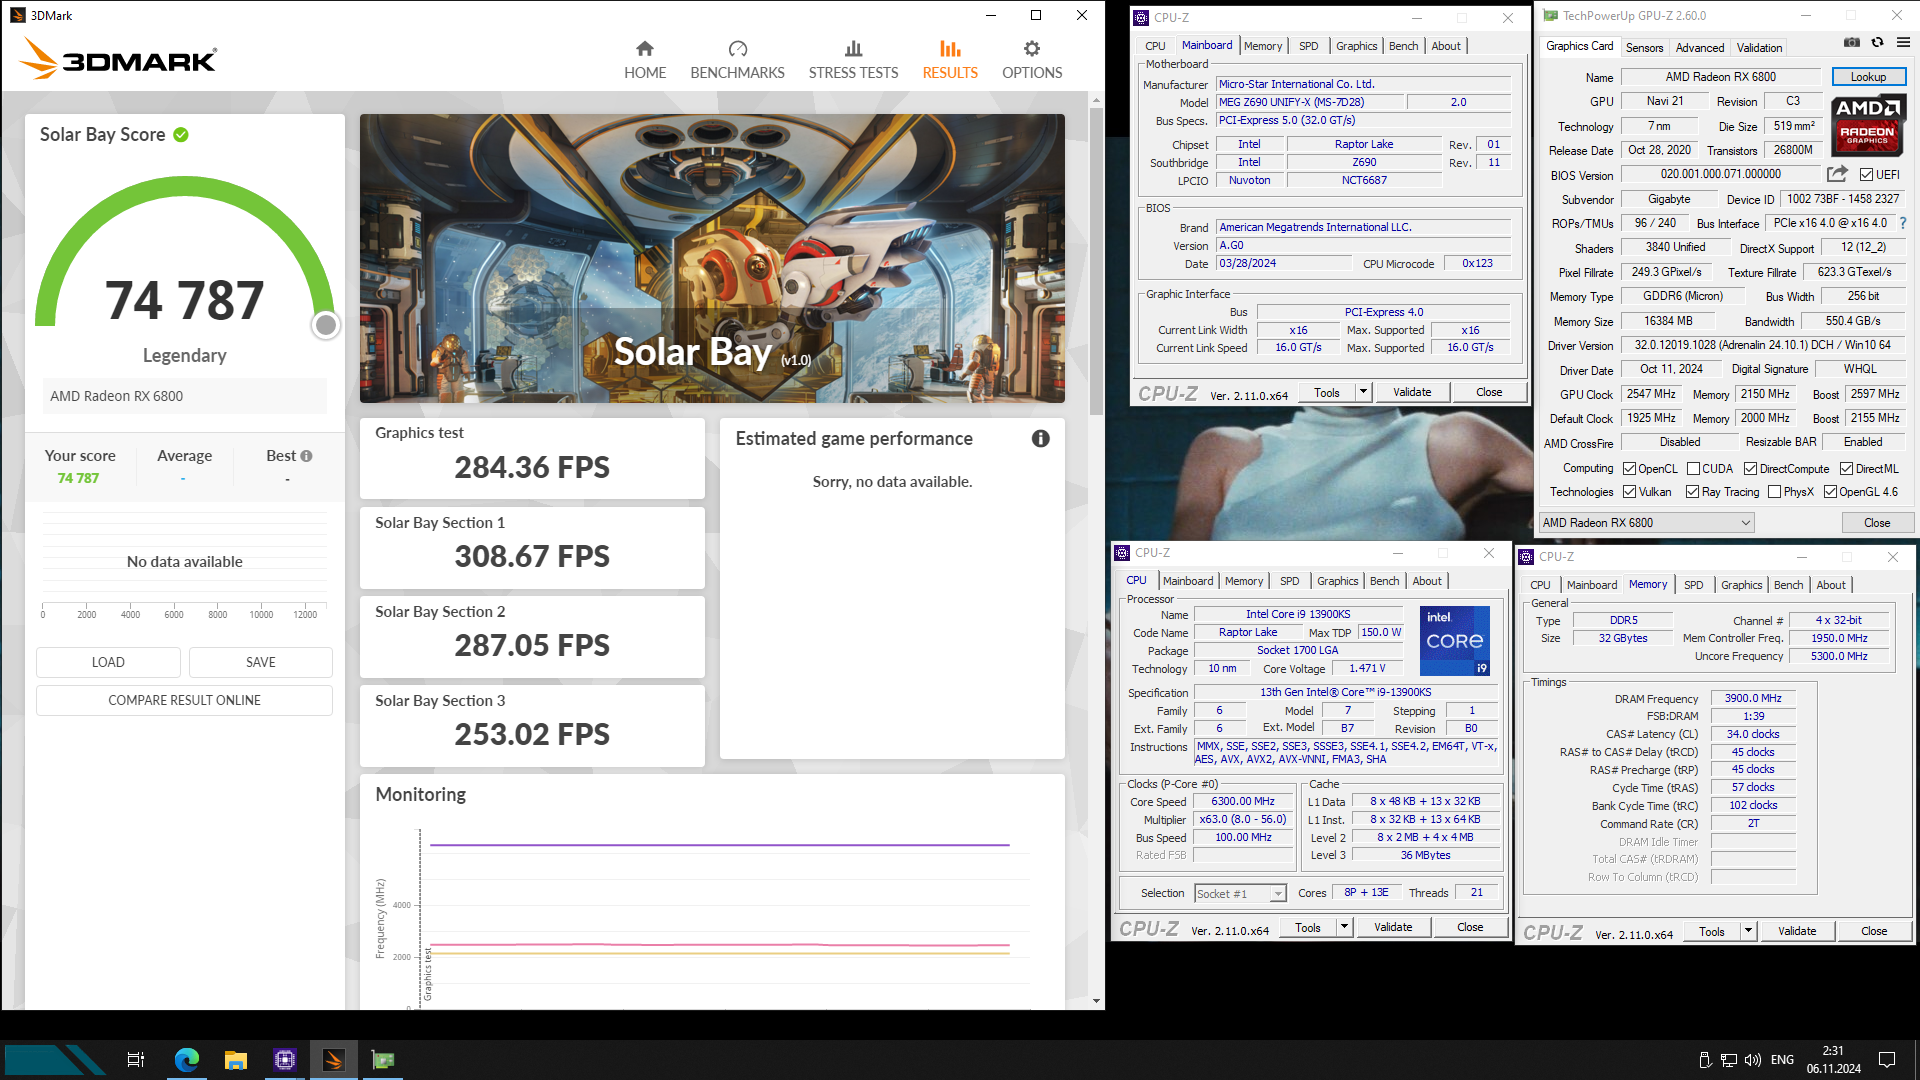1920x1080 pixels.
Task: Click Tools button in Memory CPU-Z window
Action: tap(1711, 932)
